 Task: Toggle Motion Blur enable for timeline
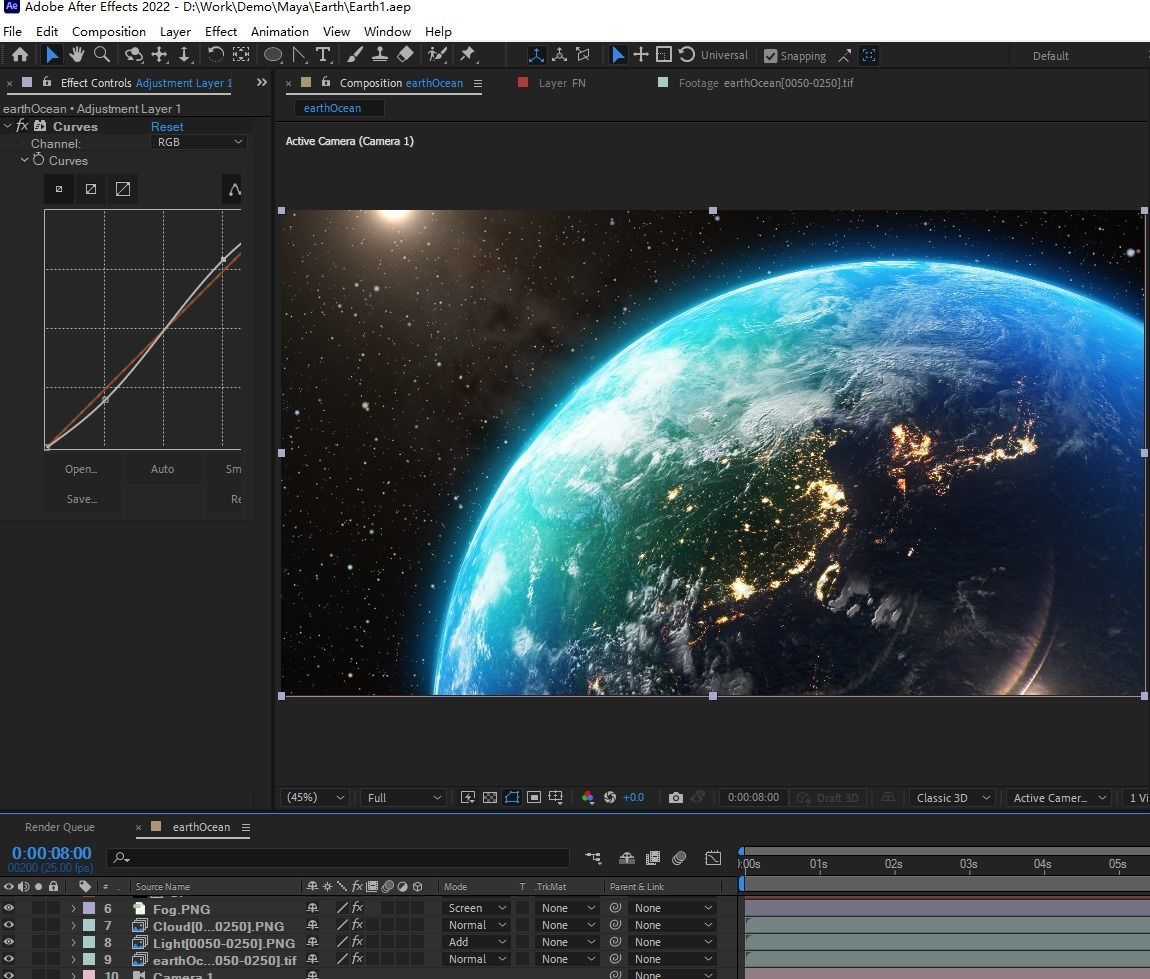[679, 857]
